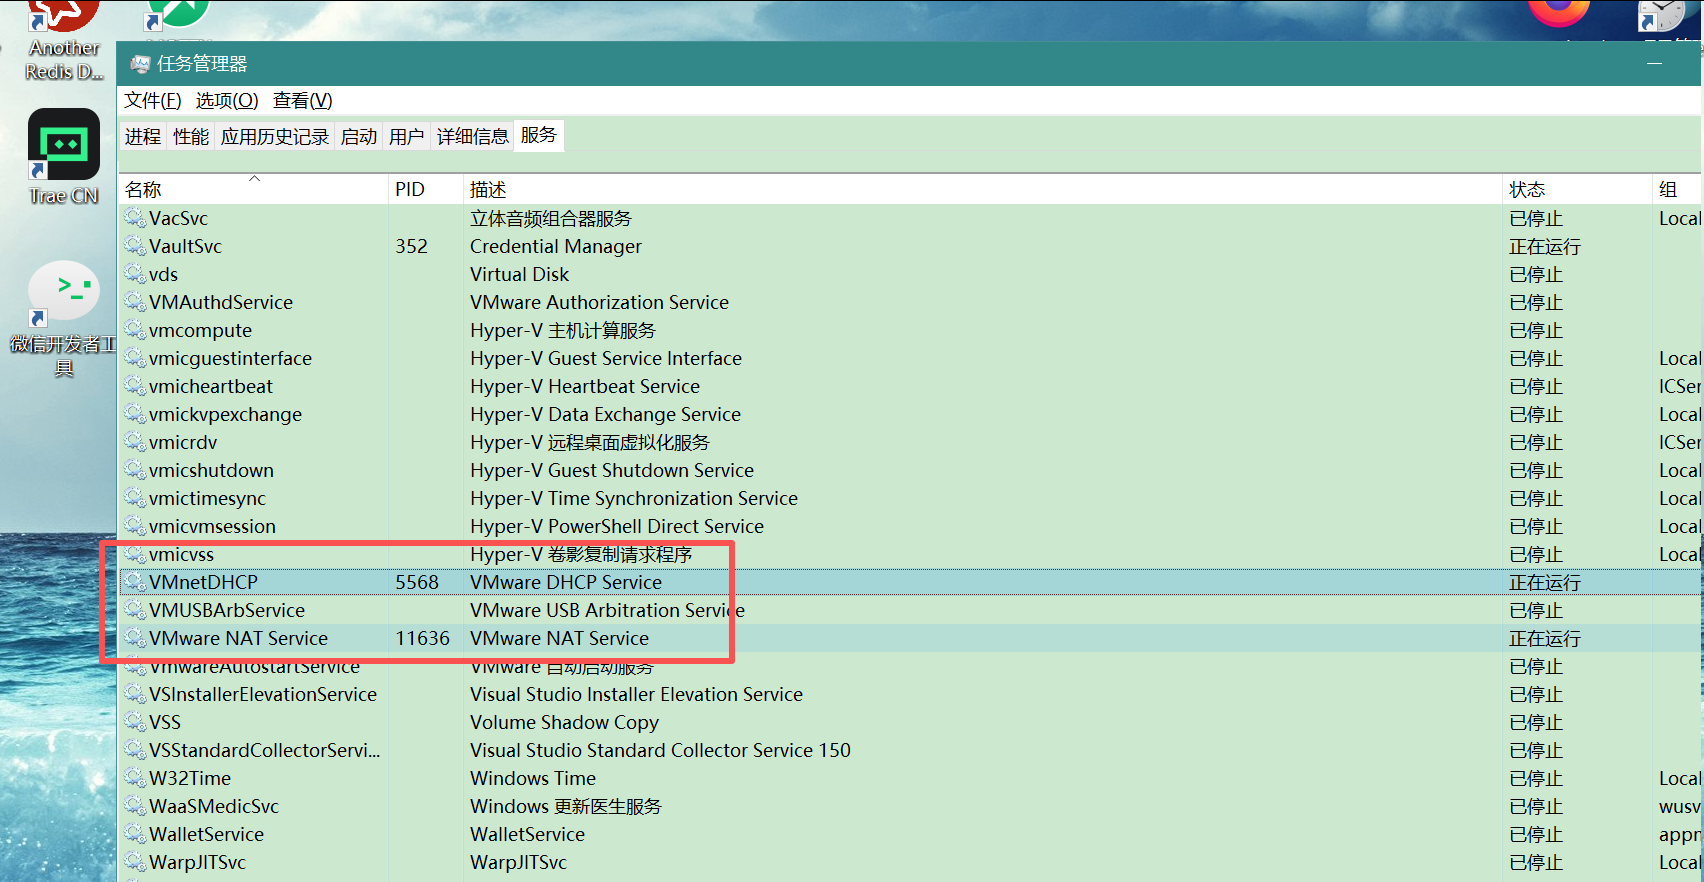Sort by the 状态 column header
Image resolution: width=1704 pixels, height=882 pixels.
[x=1577, y=189]
